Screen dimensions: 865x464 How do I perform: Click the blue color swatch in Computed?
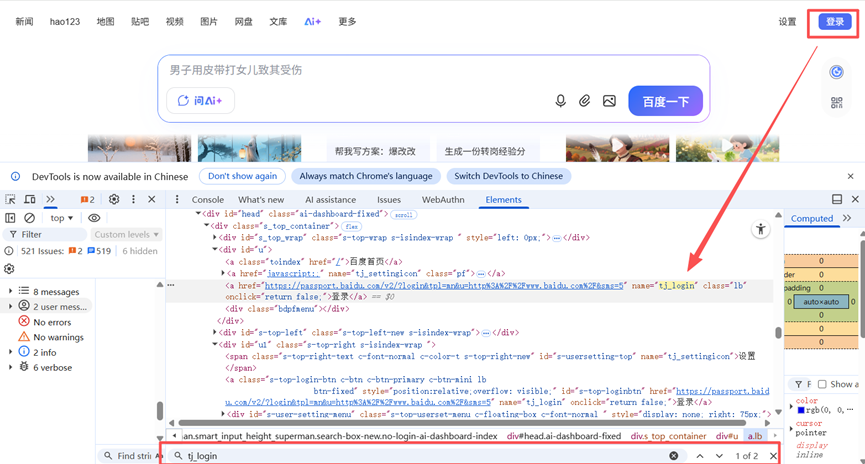(x=801, y=410)
